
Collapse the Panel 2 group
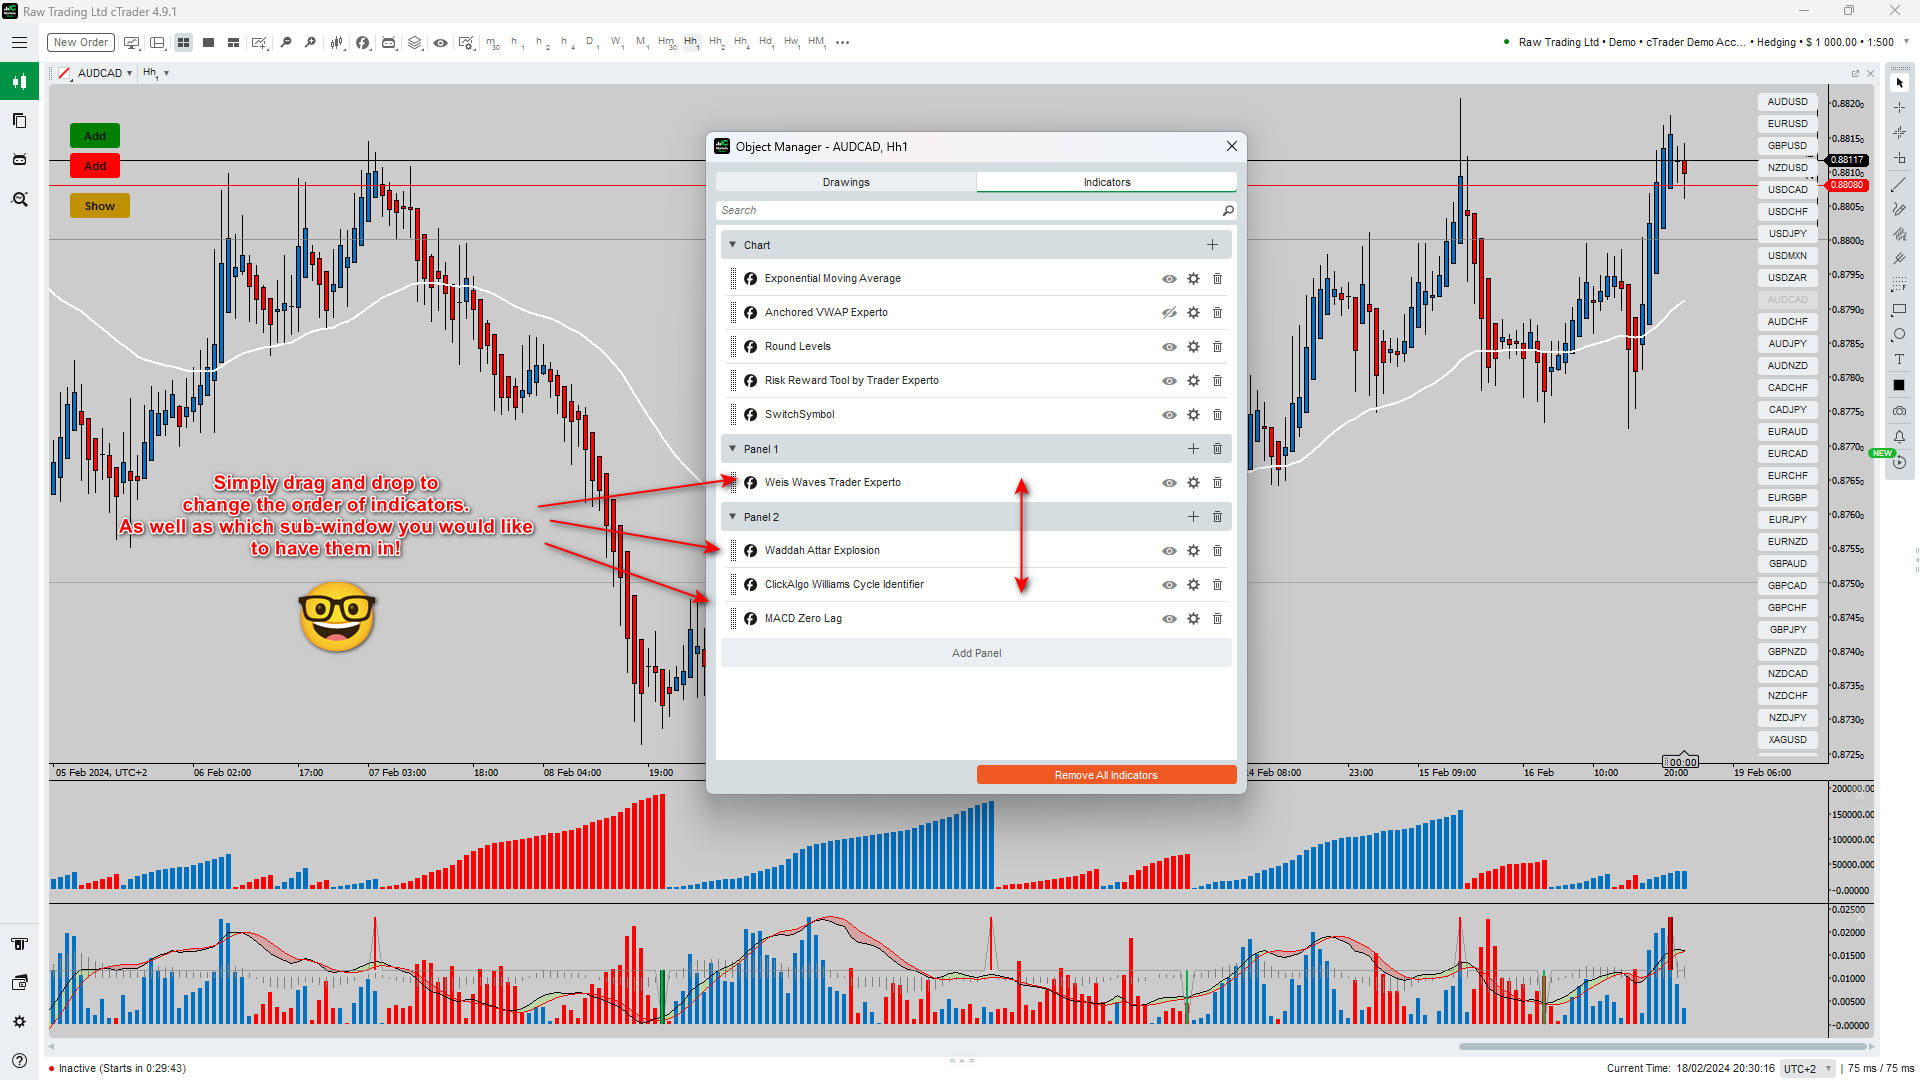tap(732, 517)
